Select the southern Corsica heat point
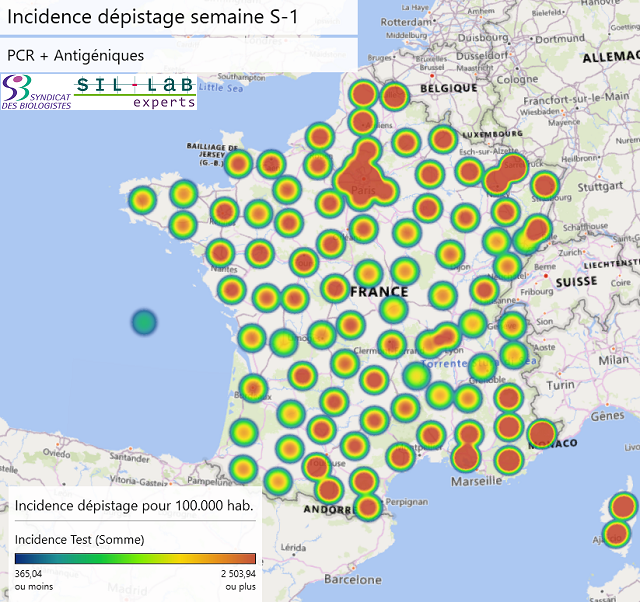Viewport: 640px width, 602px height. tap(616, 532)
